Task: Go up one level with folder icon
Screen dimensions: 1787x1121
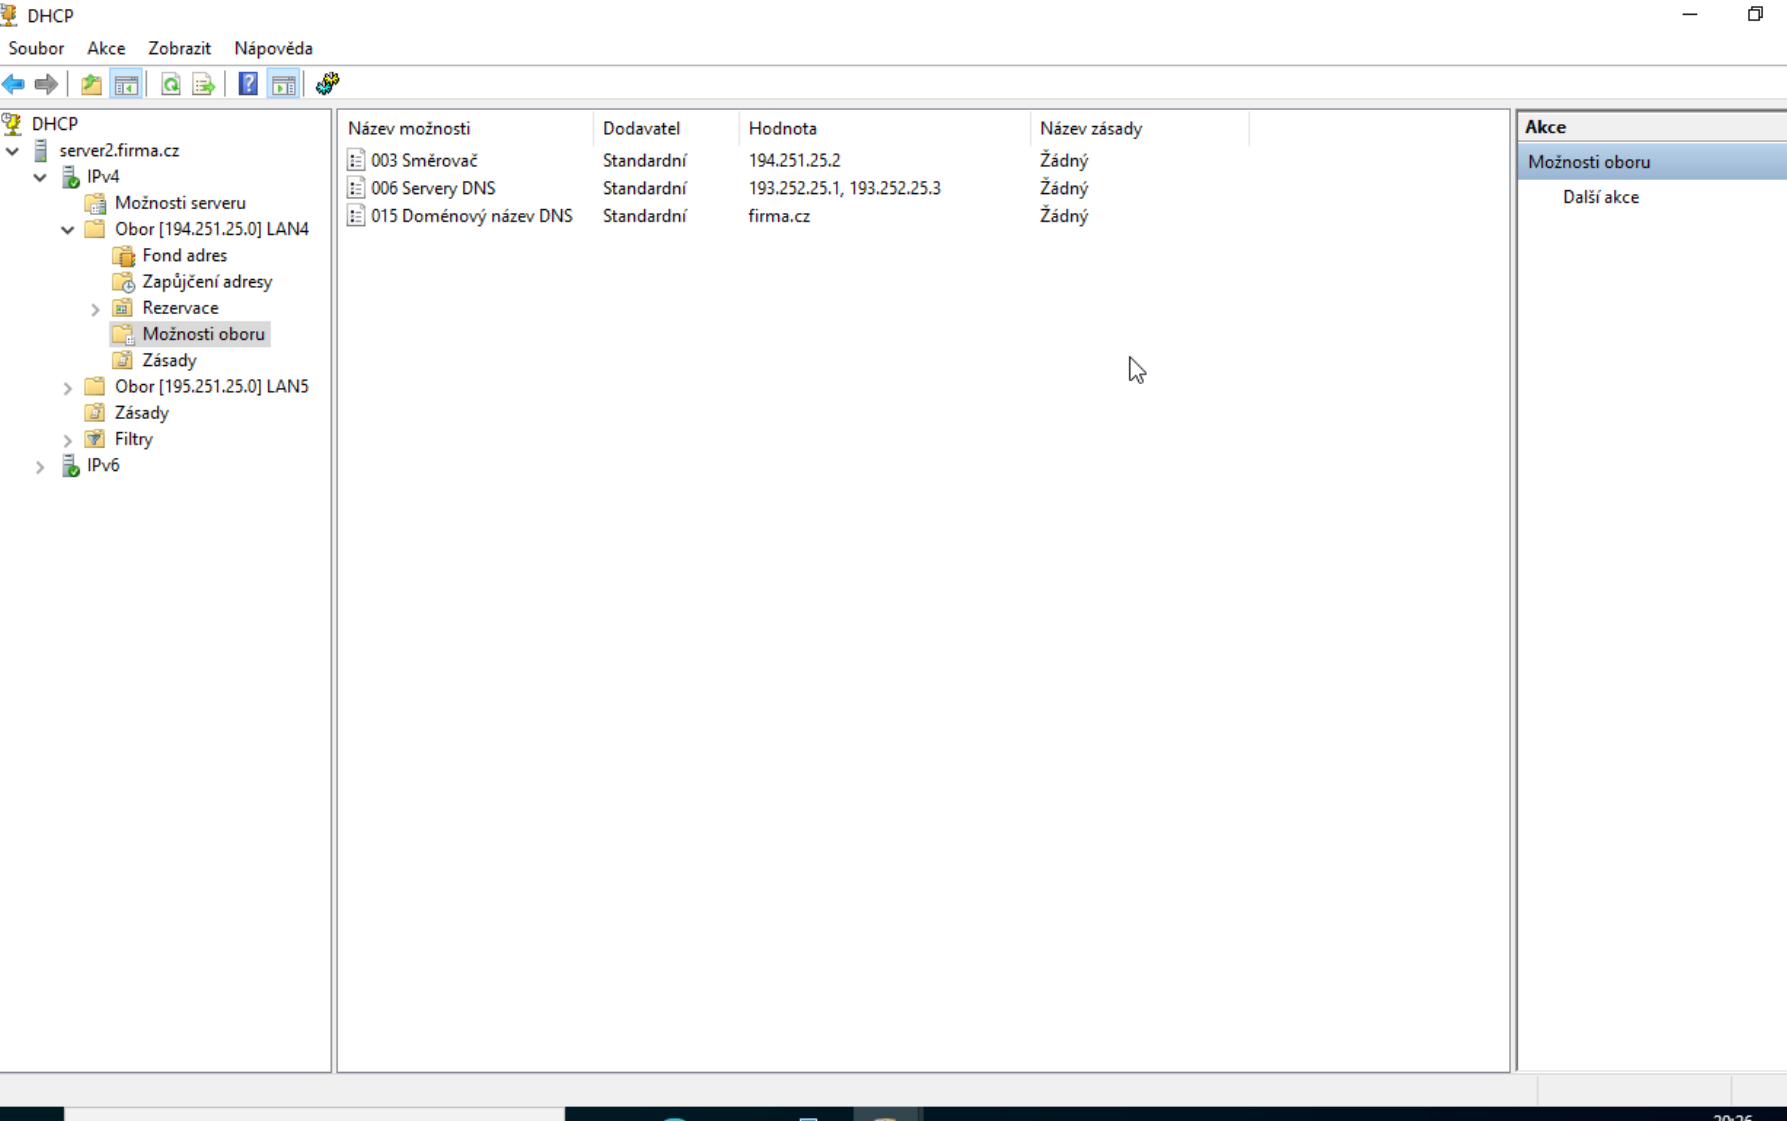Action: pos(91,84)
